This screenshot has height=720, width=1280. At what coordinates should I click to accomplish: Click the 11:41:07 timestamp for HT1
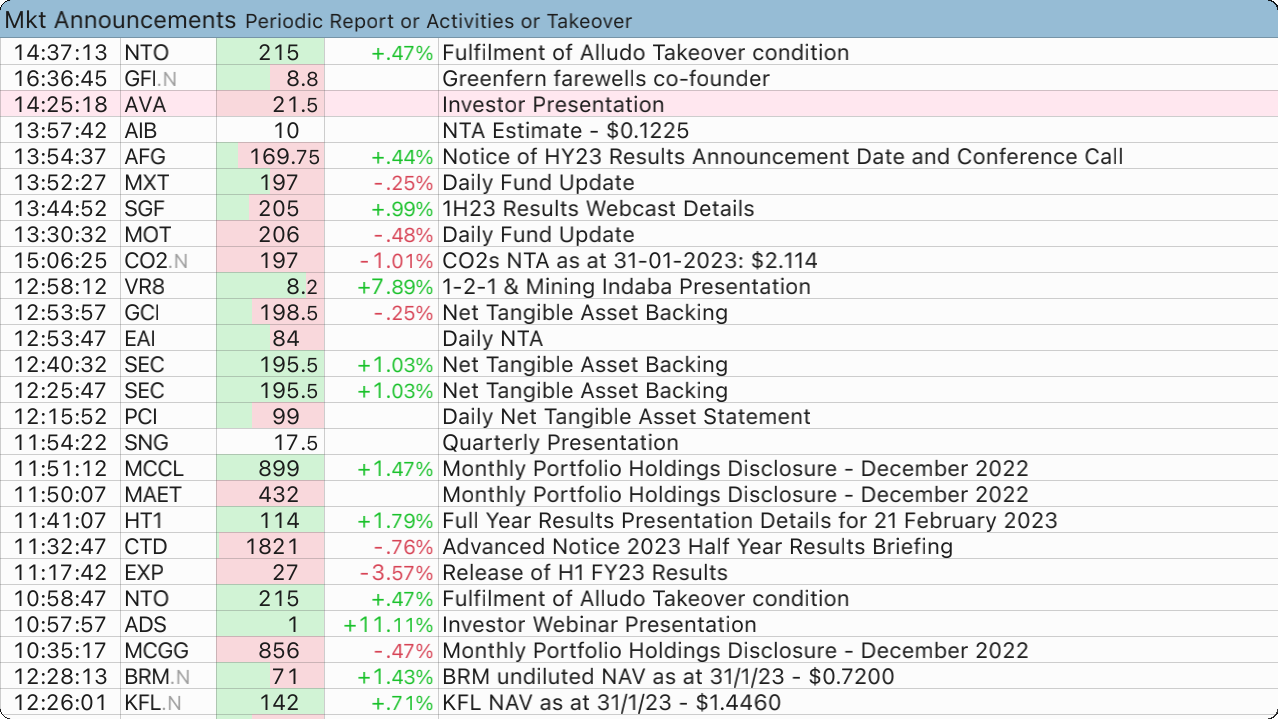[60, 521]
